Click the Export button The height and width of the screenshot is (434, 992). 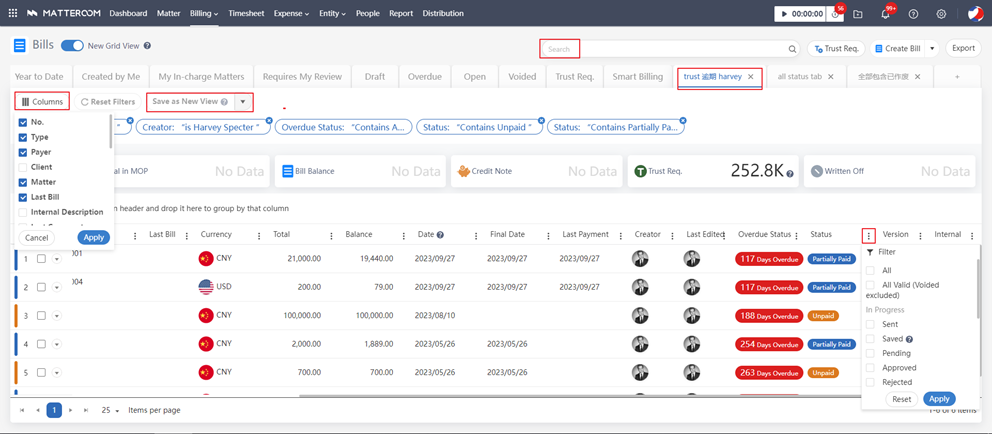pos(963,48)
